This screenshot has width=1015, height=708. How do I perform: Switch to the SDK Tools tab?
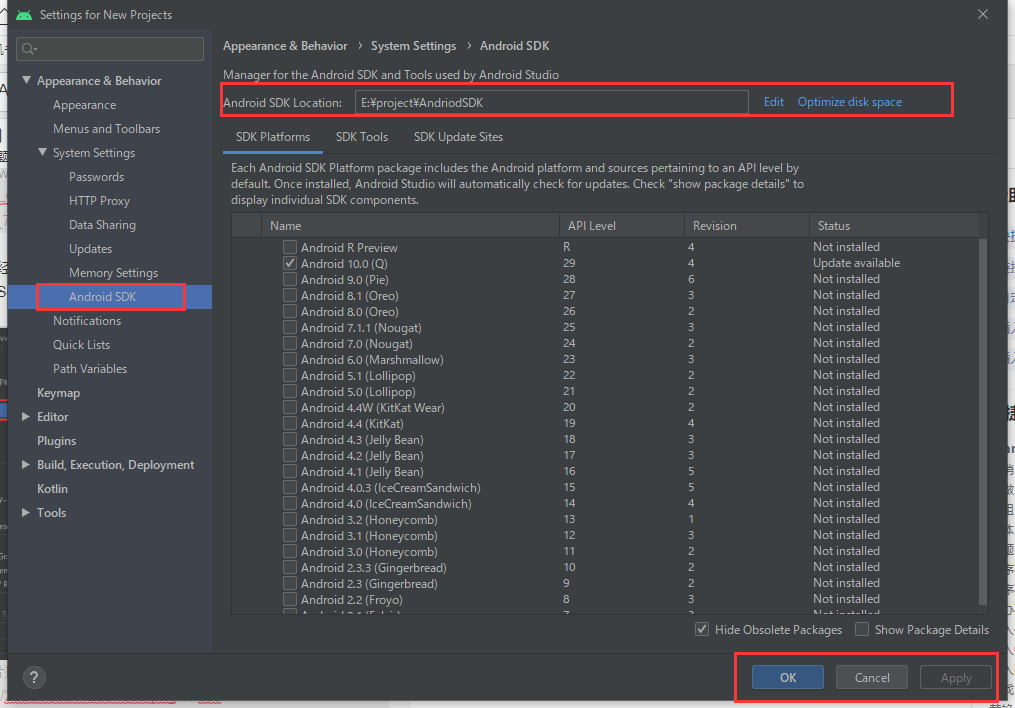click(362, 137)
